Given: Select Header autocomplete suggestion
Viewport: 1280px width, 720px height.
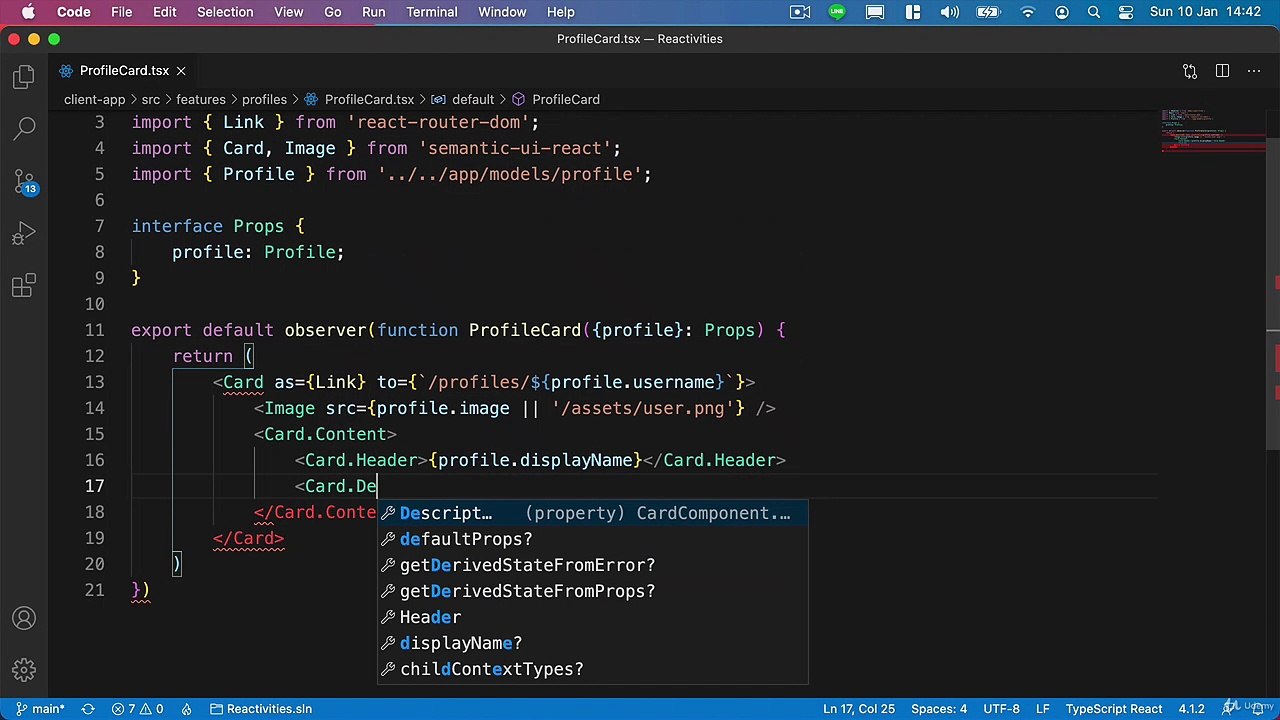Looking at the screenshot, I should 592,617.
